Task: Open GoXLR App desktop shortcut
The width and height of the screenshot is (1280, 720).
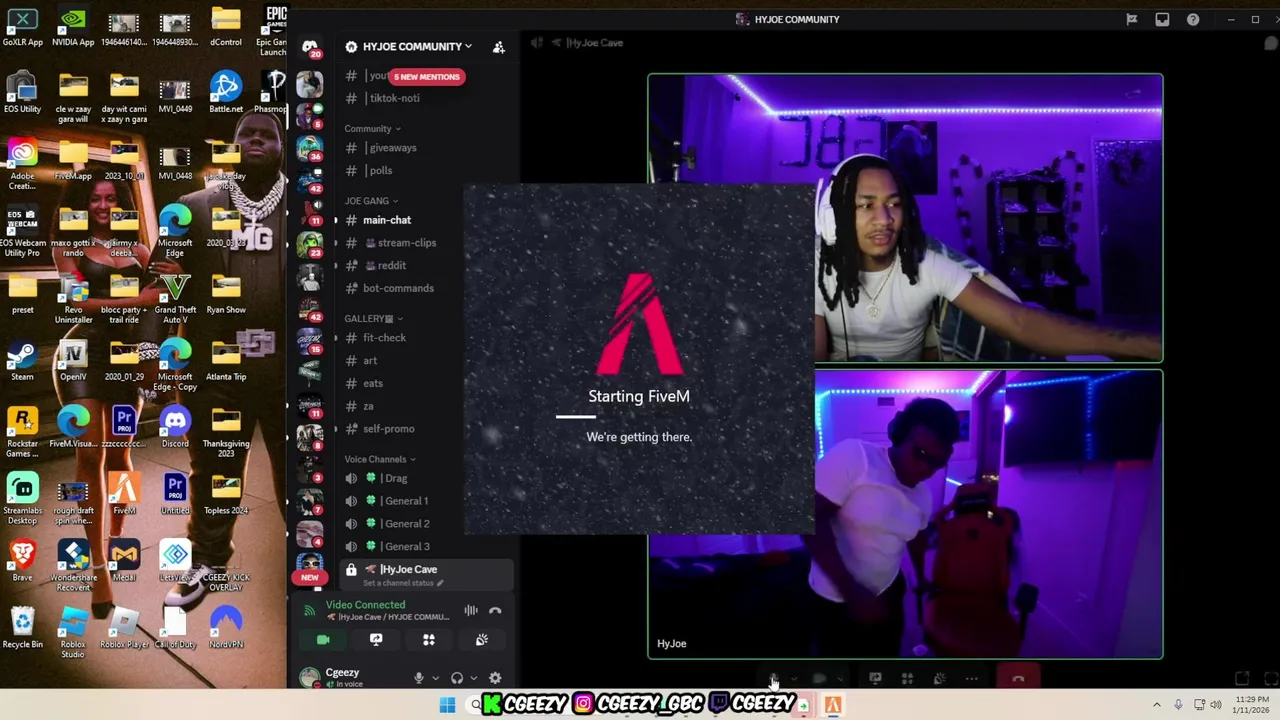Action: pyautogui.click(x=22, y=27)
